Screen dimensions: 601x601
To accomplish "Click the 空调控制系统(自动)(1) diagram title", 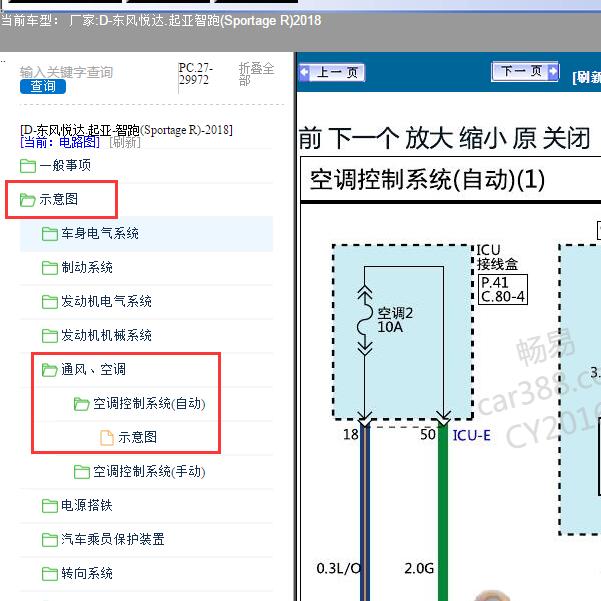I will coord(427,179).
